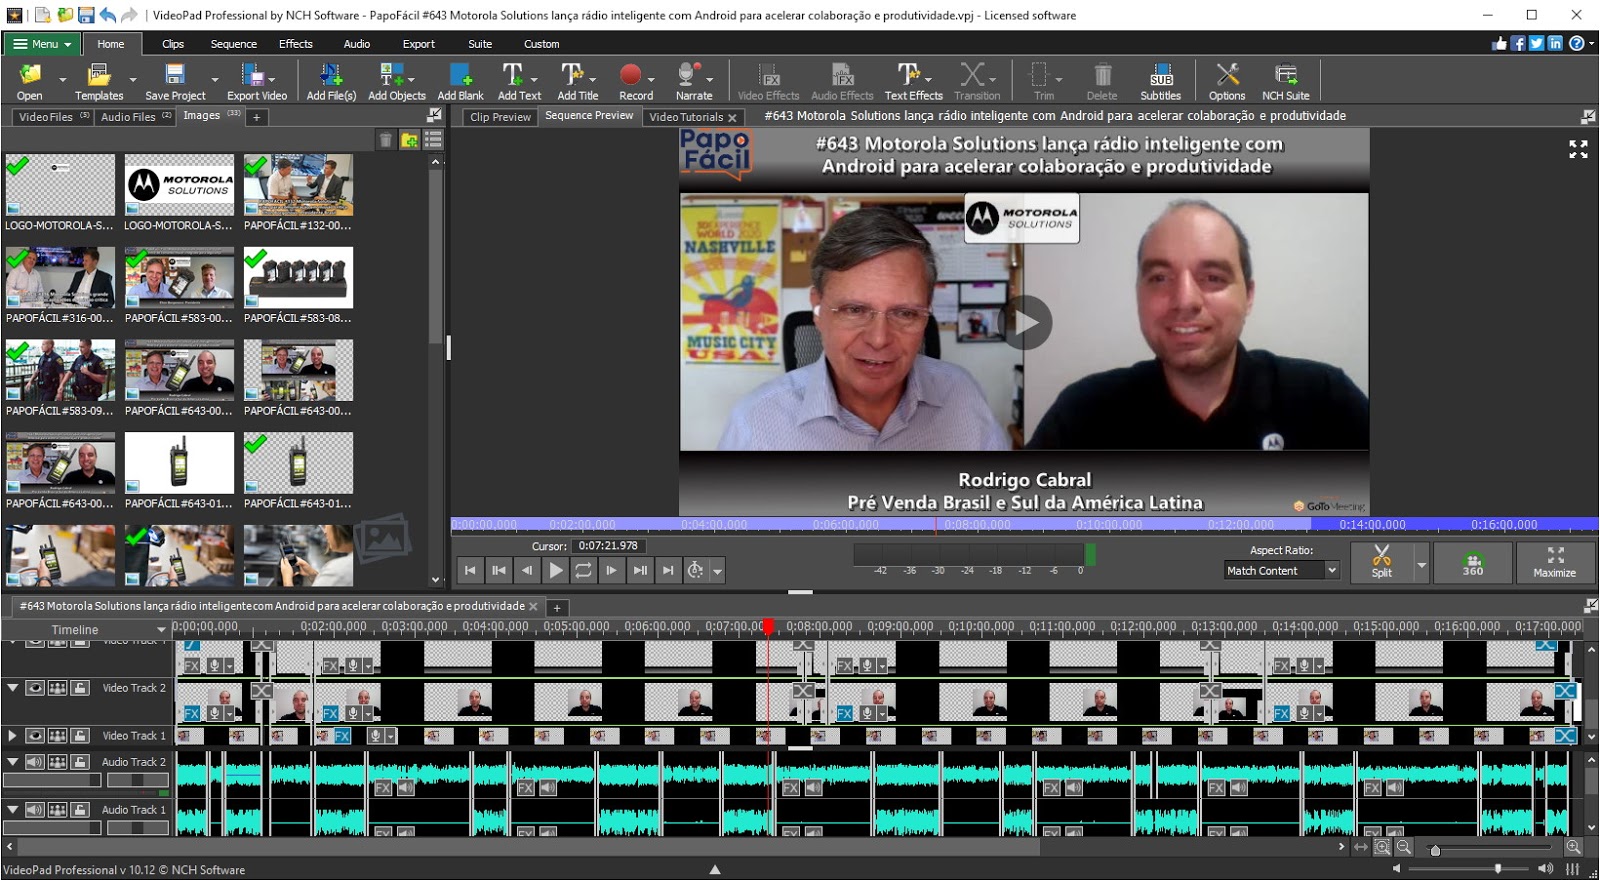This screenshot has height=881, width=1600.
Task: Click the zoom-to-fit timeline icon
Action: (1382, 847)
